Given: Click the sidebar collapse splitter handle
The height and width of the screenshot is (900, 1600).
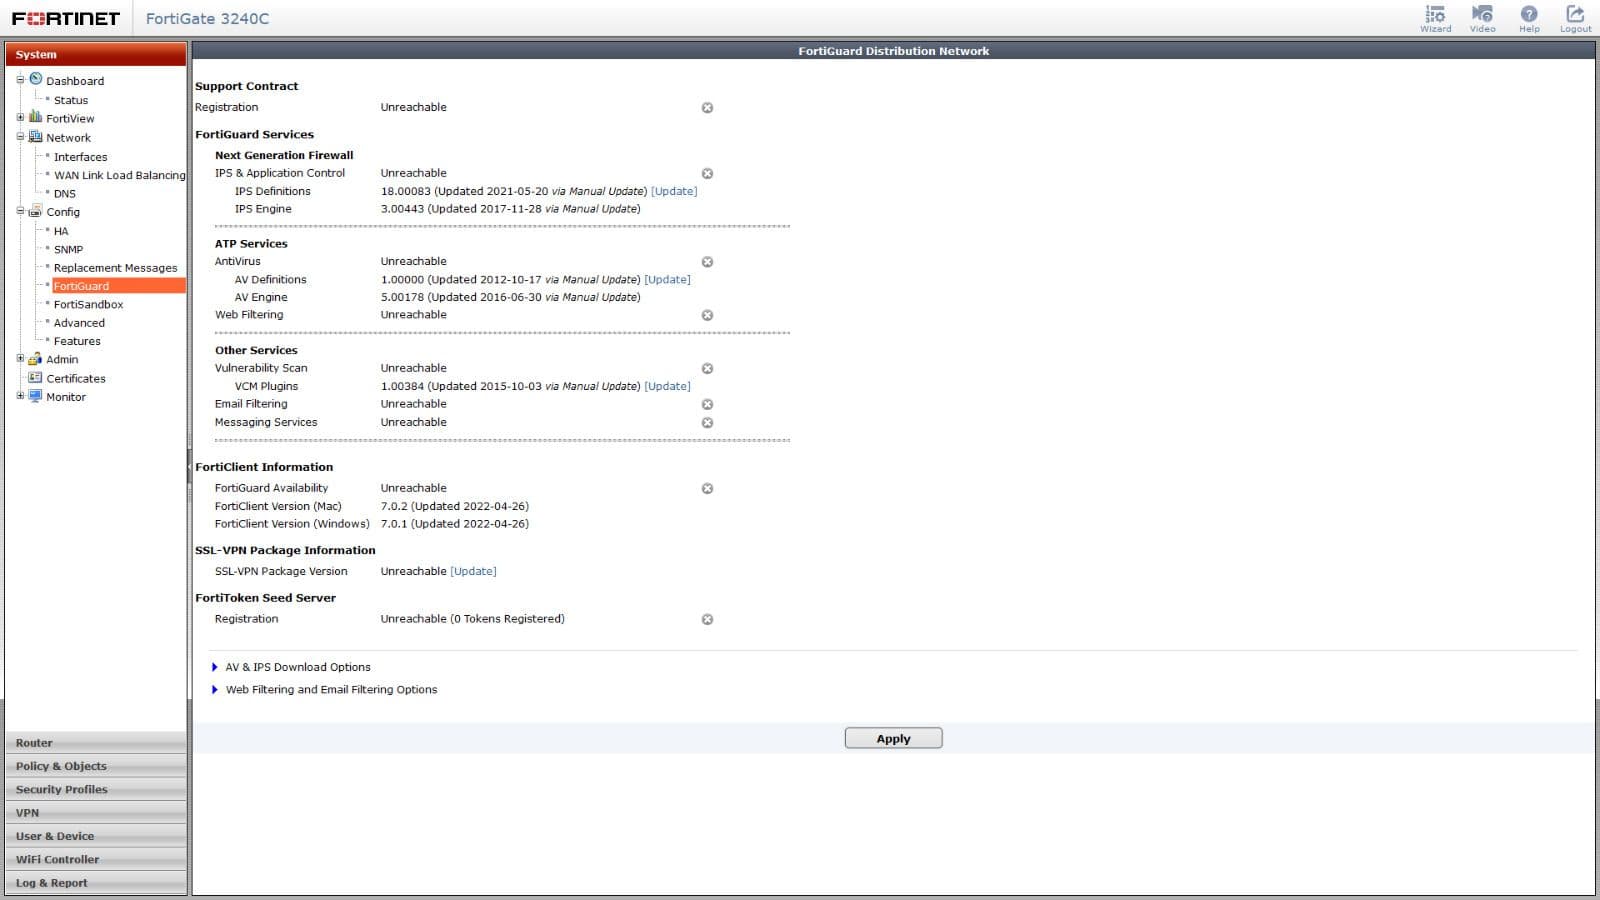Looking at the screenshot, I should 189,467.
